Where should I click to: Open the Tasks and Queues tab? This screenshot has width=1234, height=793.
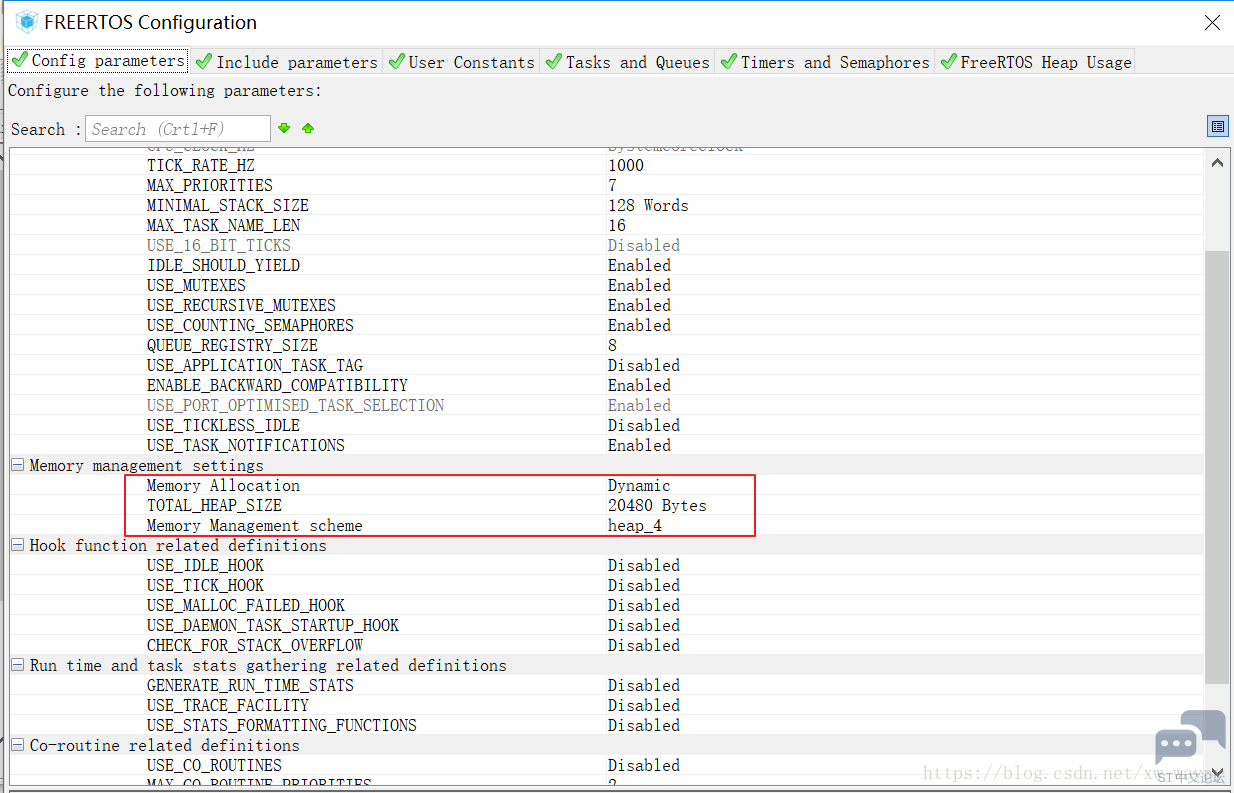point(627,62)
